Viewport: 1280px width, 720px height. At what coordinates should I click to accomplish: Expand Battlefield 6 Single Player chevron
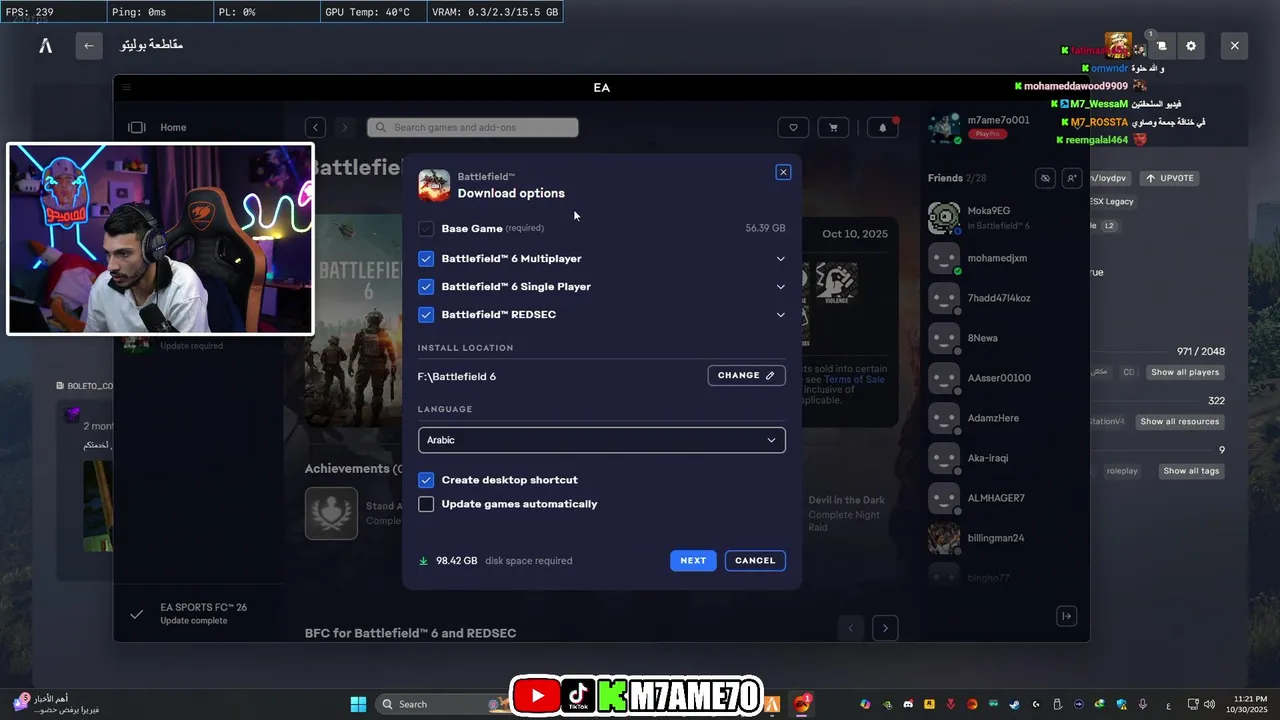780,287
